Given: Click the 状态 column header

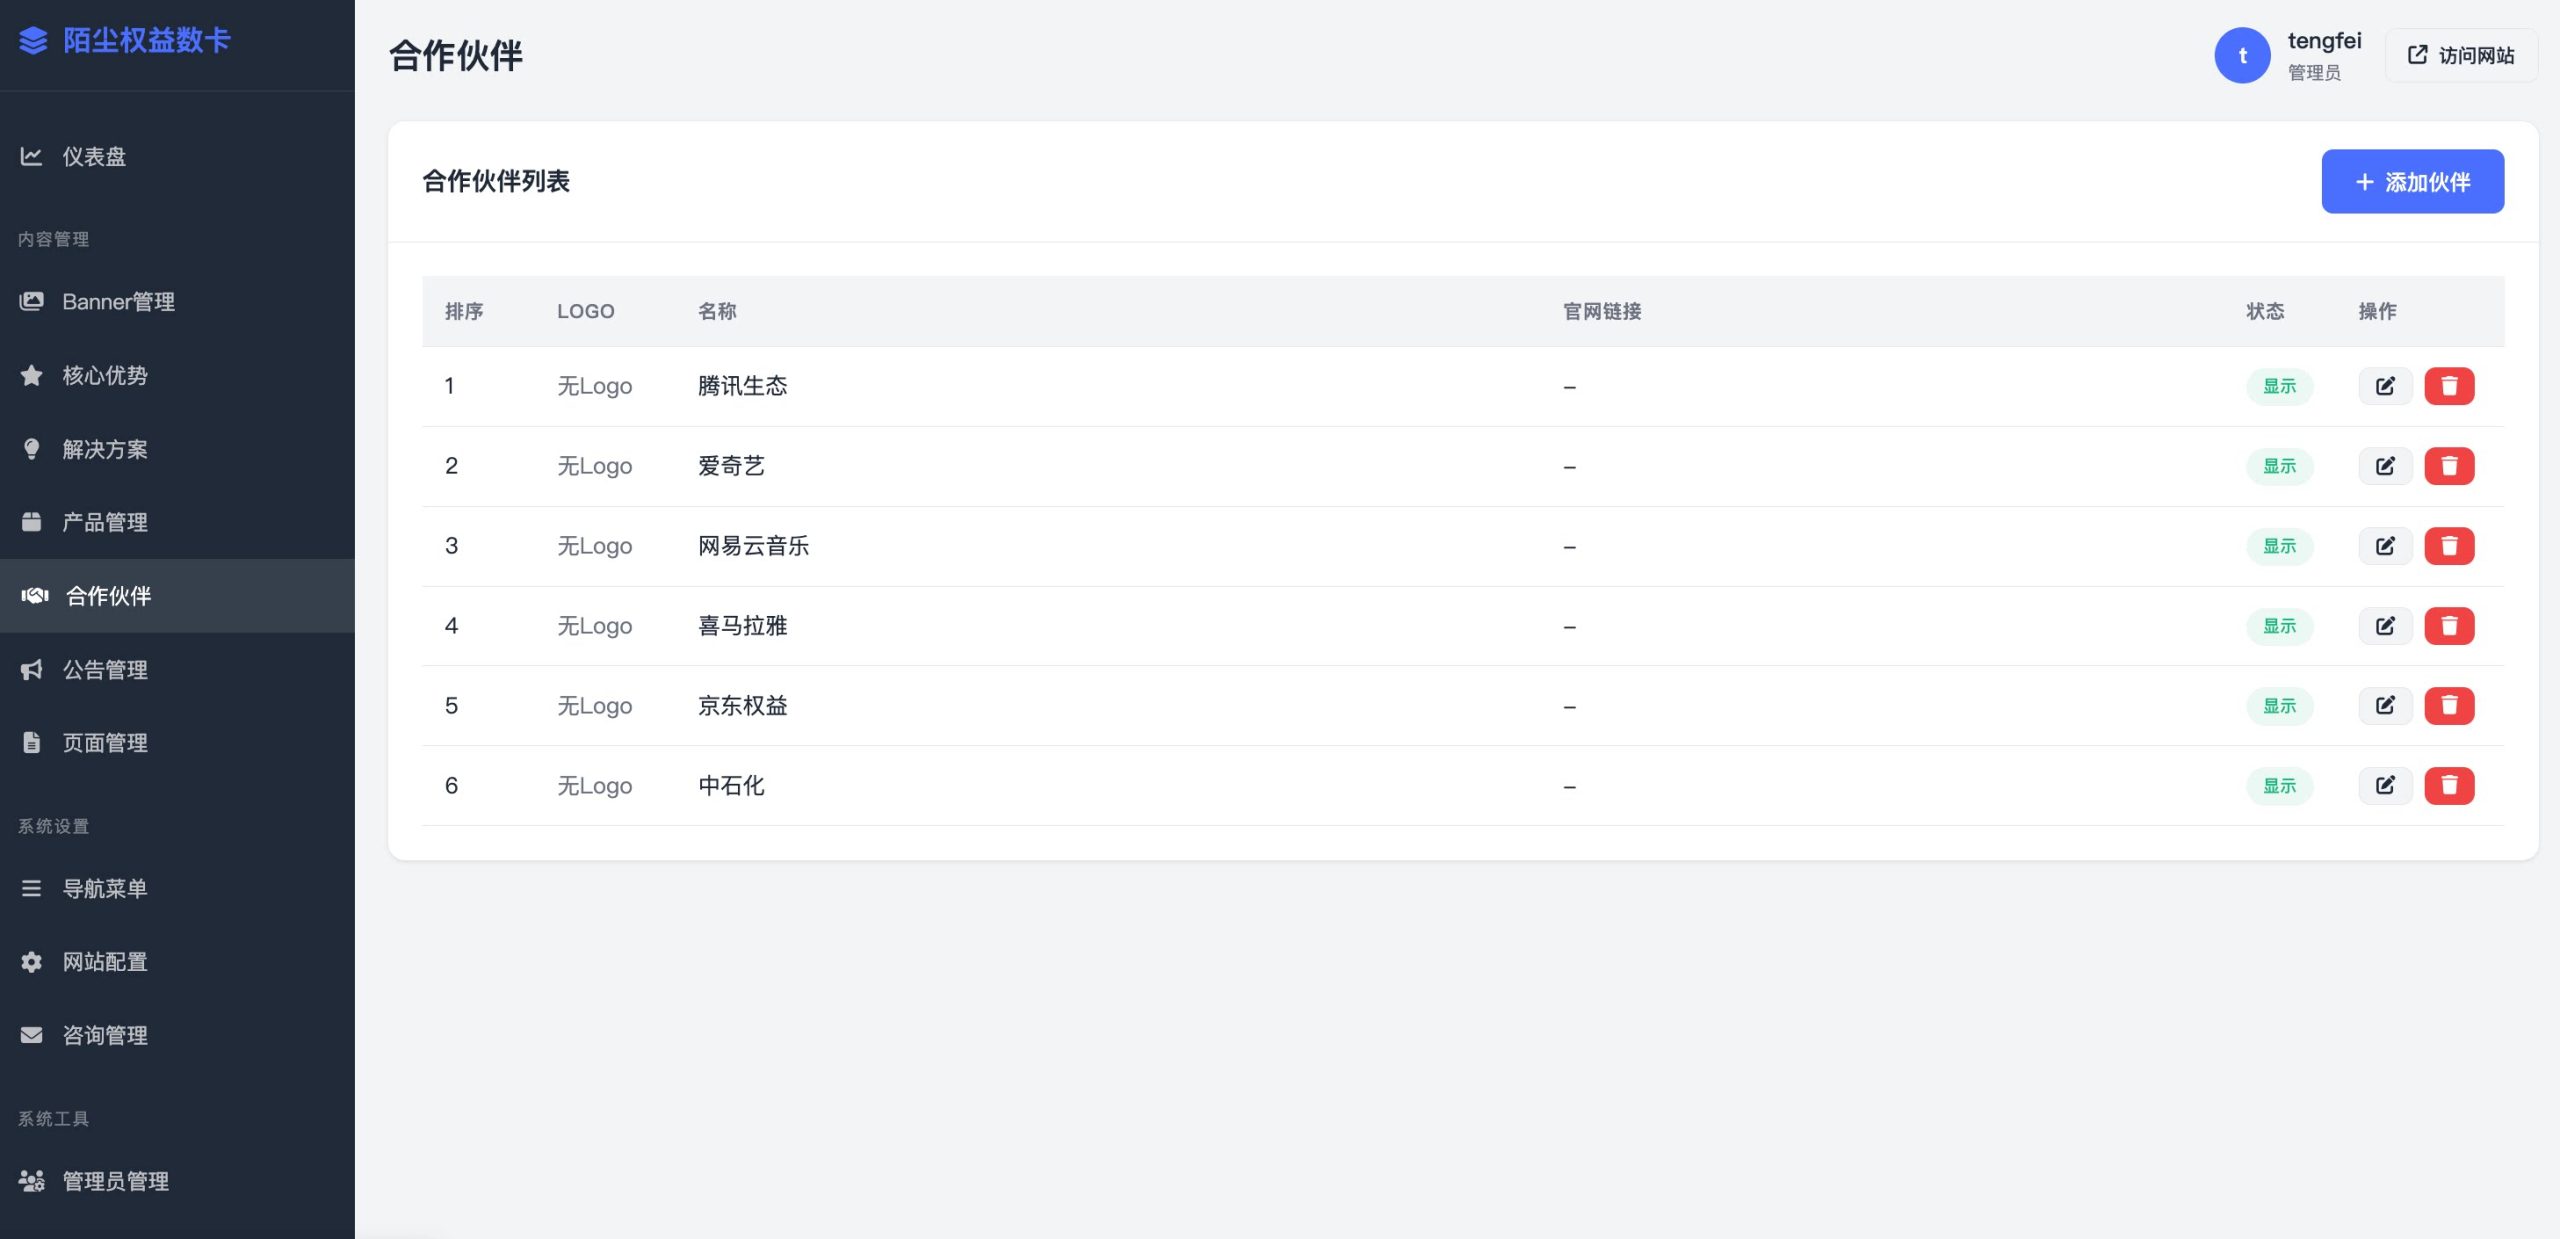Looking at the screenshot, I should tap(2265, 312).
